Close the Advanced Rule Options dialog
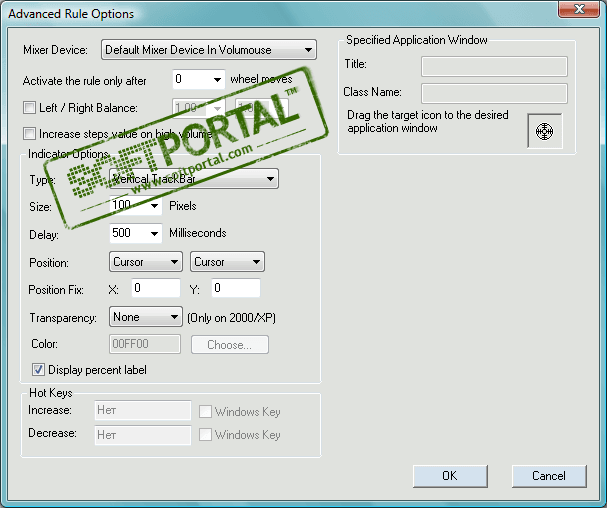 coord(579,9)
